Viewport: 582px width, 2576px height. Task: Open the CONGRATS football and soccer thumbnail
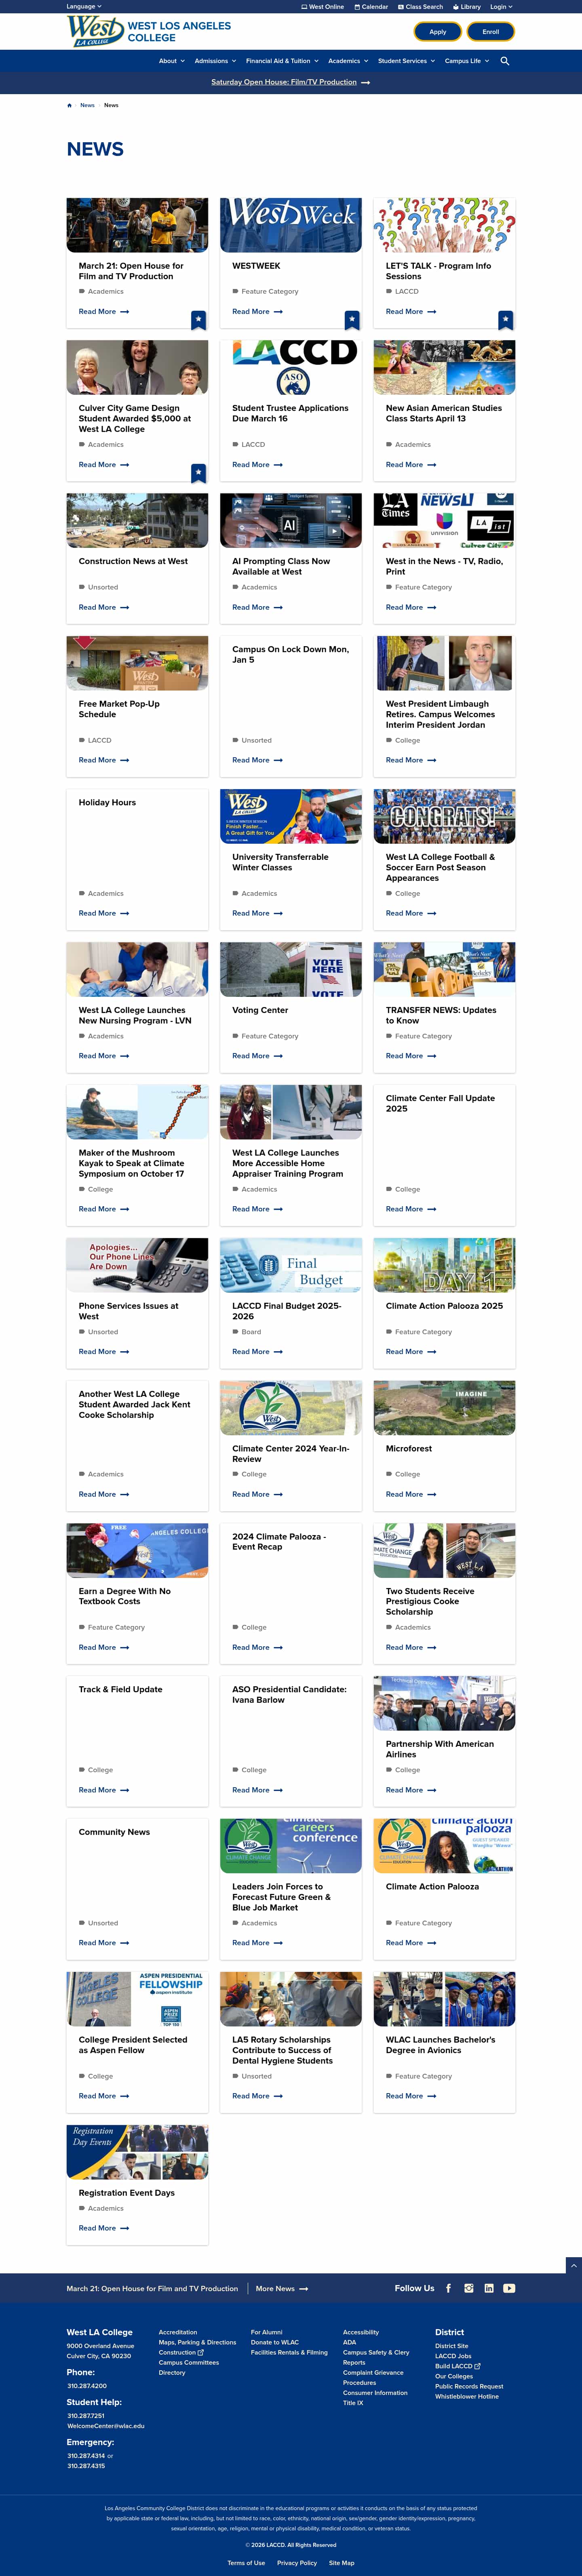tap(445, 816)
